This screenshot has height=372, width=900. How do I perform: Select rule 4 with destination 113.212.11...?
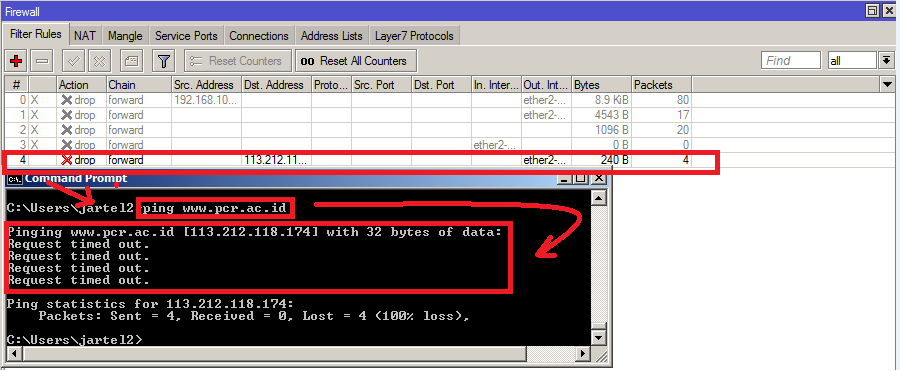coord(348,160)
